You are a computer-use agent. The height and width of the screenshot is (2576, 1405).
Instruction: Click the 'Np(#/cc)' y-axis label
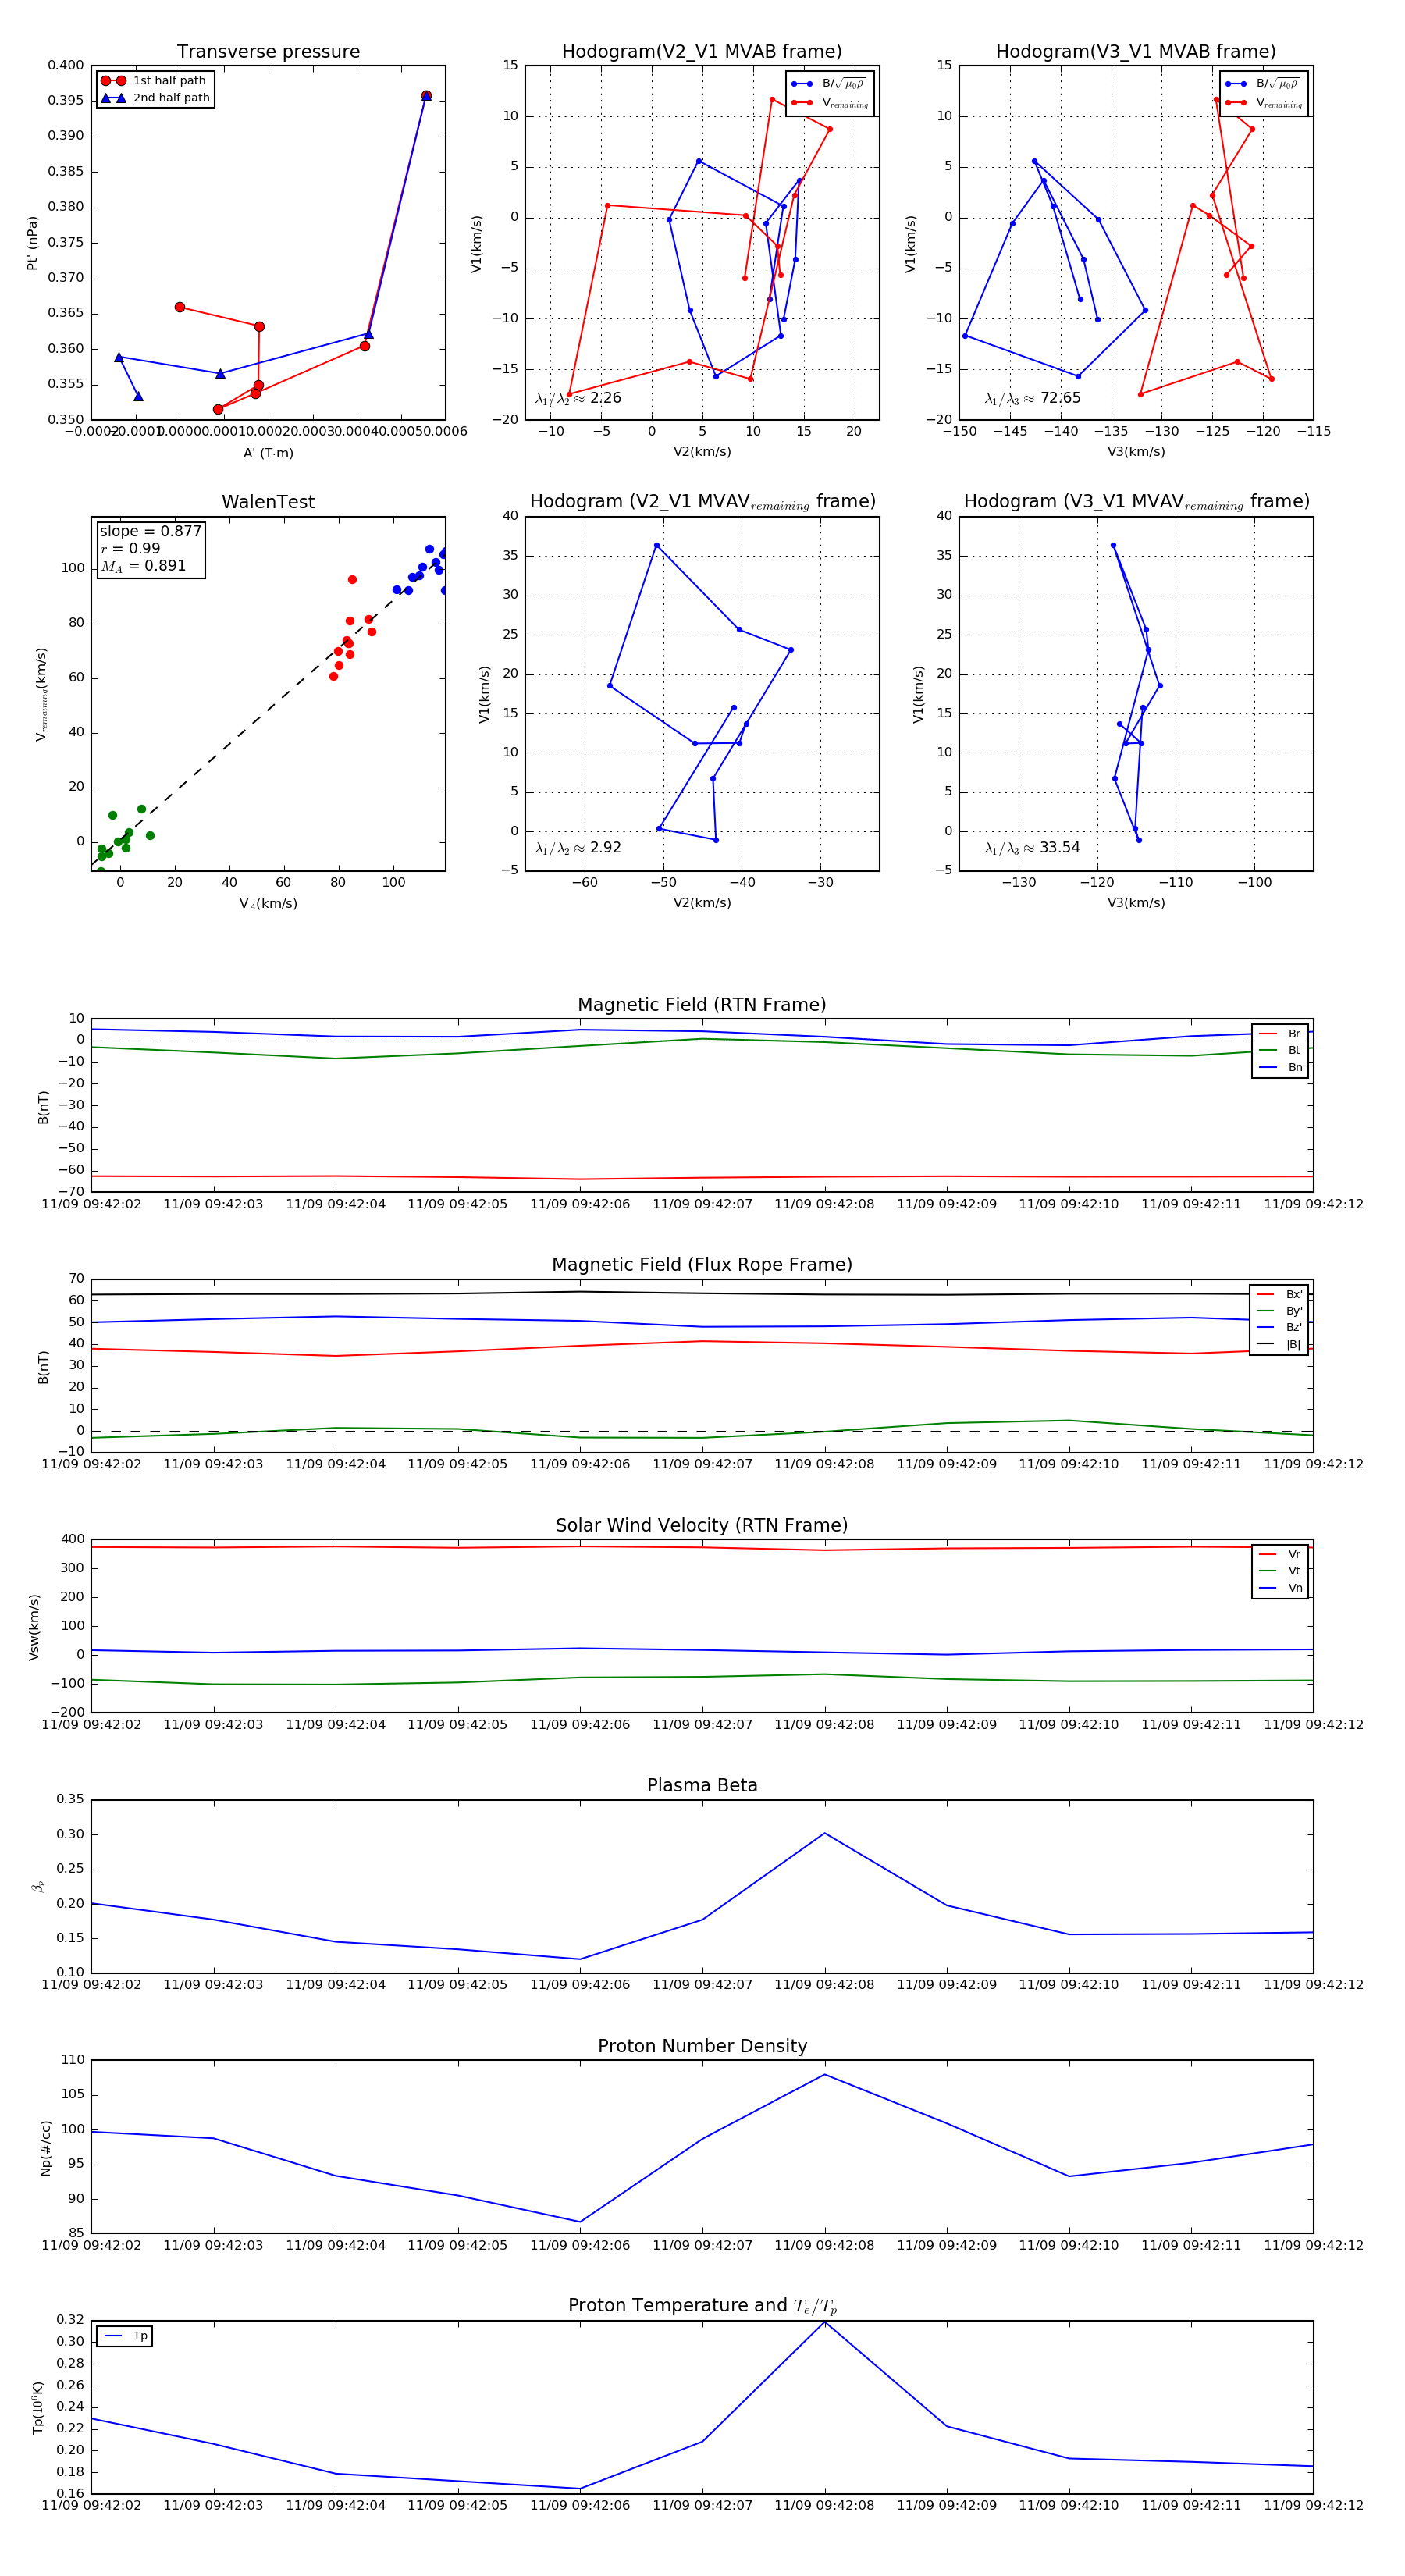click(45, 2147)
